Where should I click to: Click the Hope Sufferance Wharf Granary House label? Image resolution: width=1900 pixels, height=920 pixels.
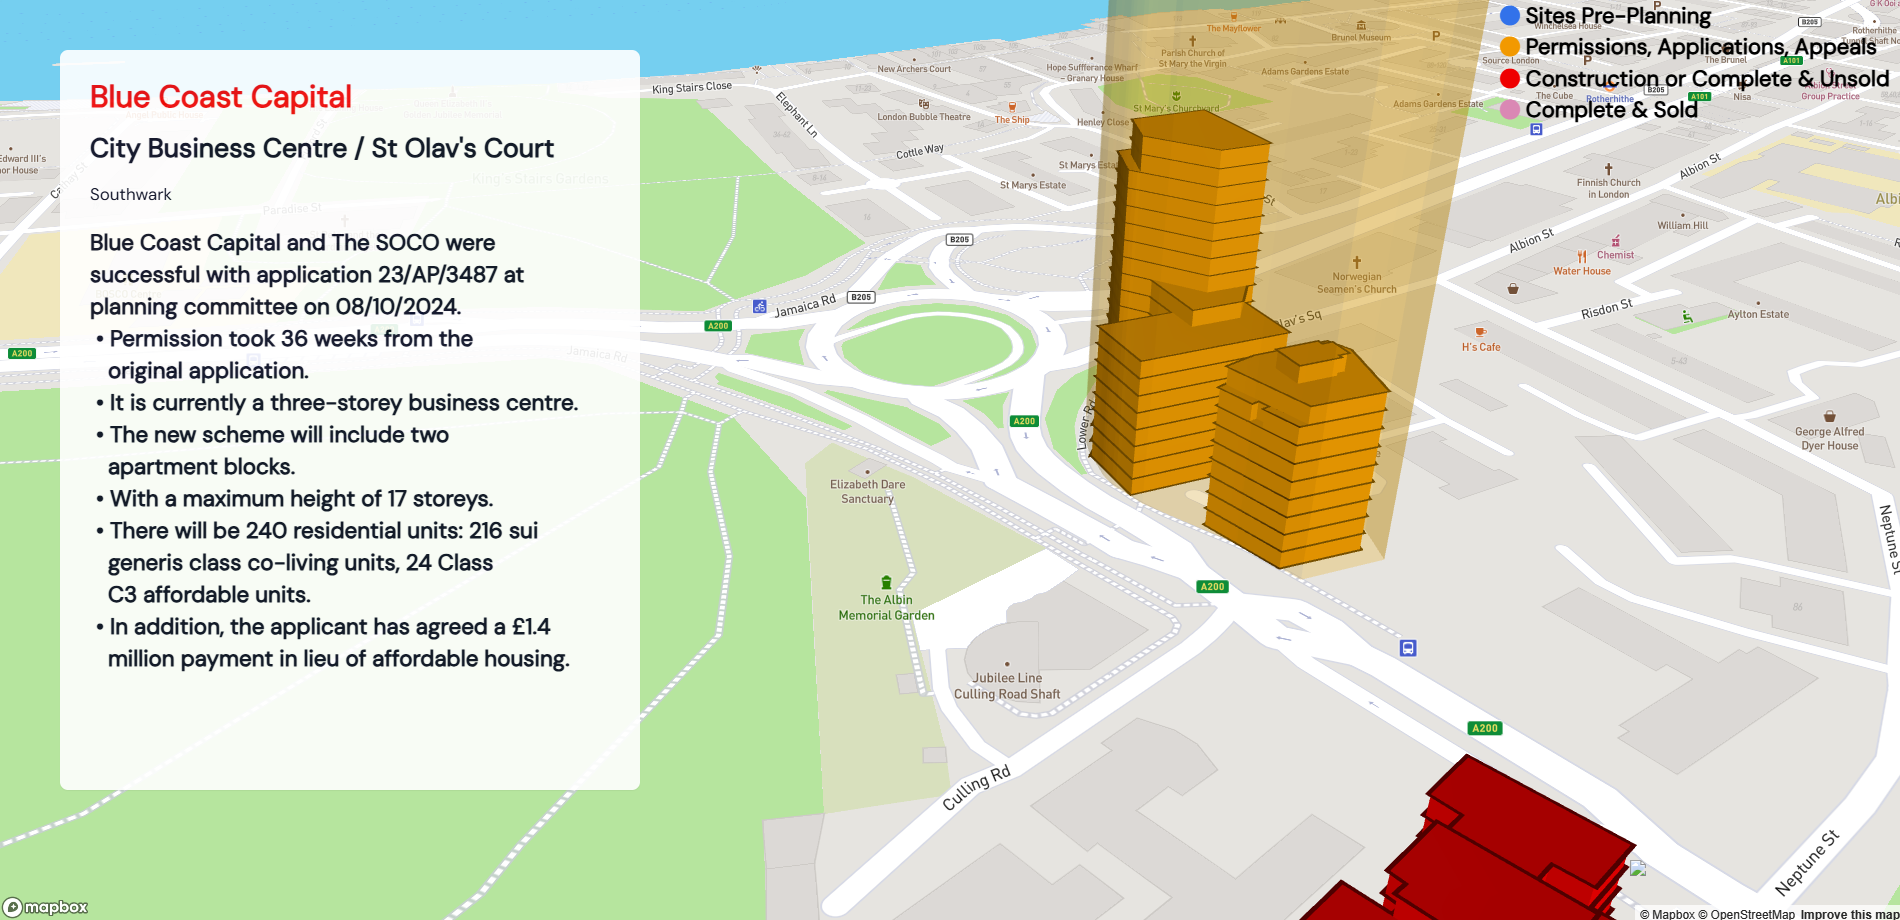coord(1092,73)
